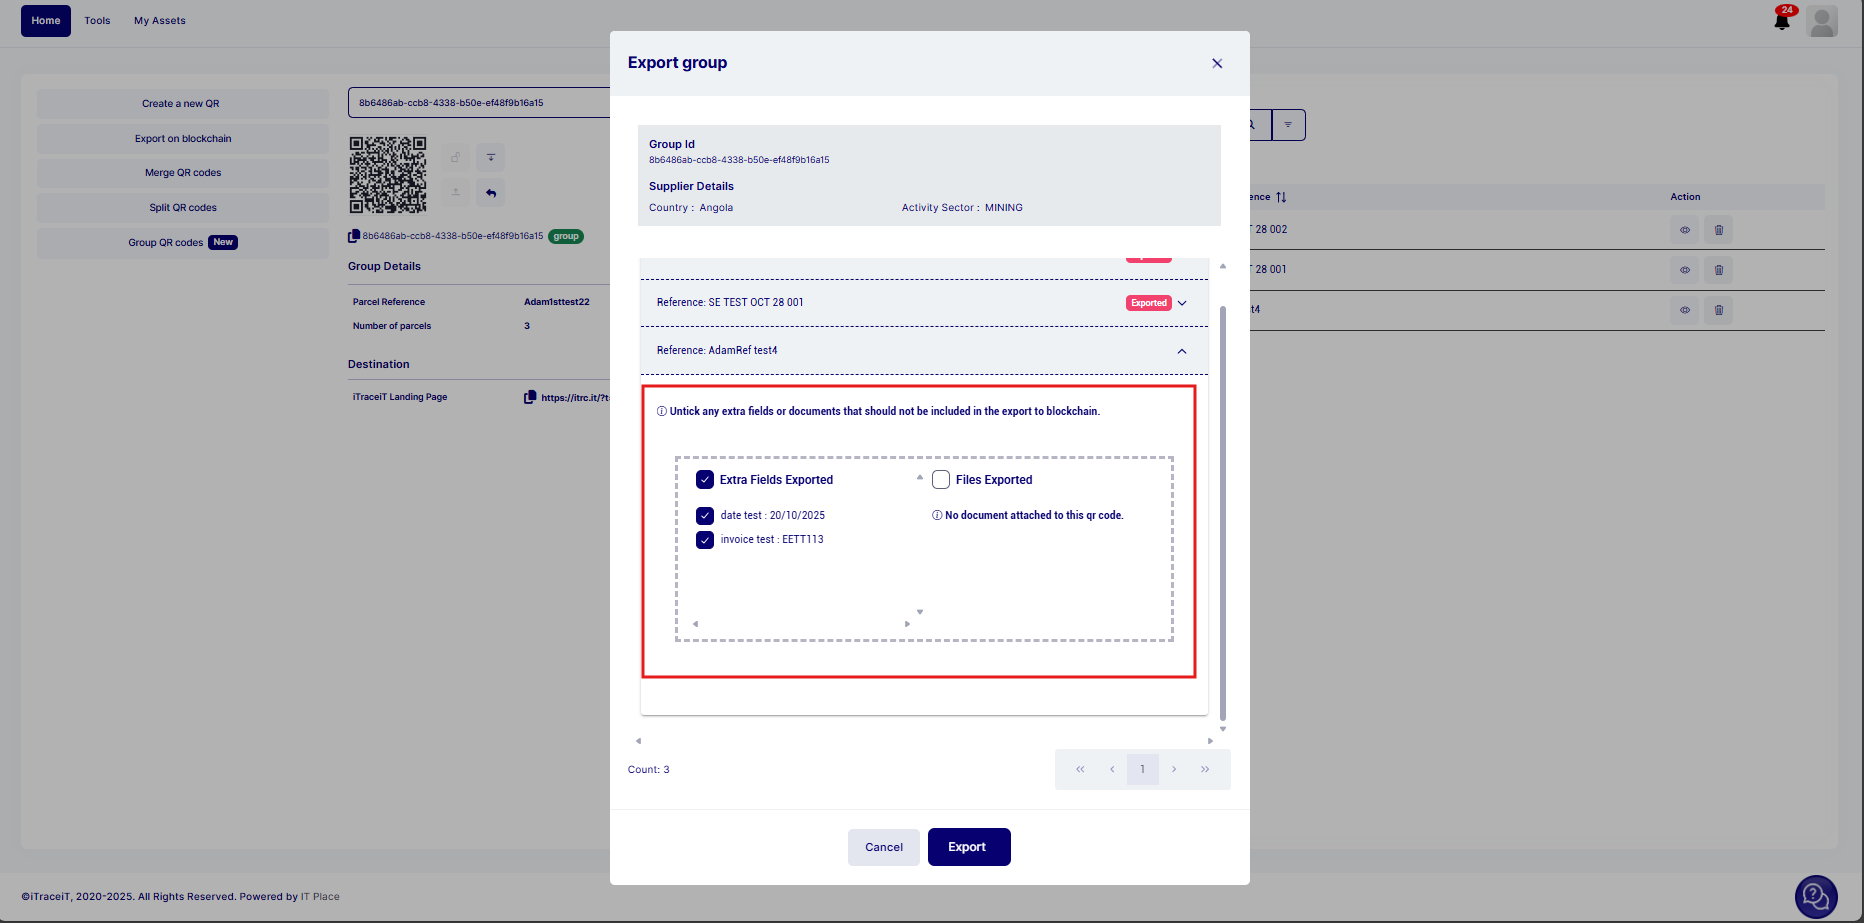The width and height of the screenshot is (1864, 923).
Task: Collapse the AdamRef test4 reference section
Action: [1182, 351]
